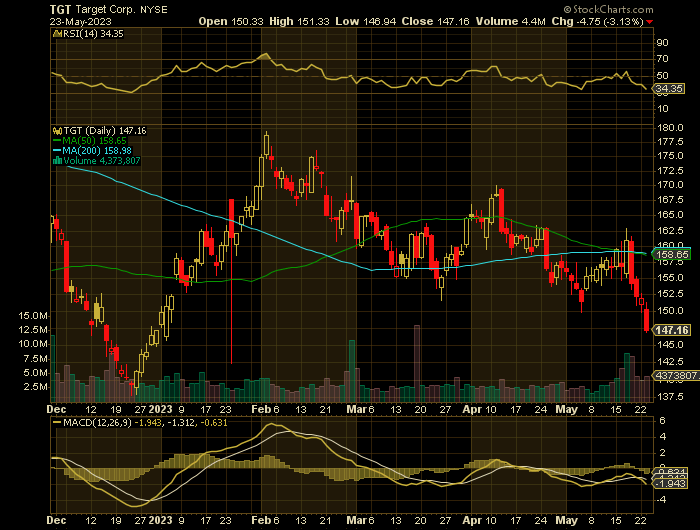700x530 pixels.
Task: Click the cyan MA(200) 158.98 legend
Action: tap(92, 151)
